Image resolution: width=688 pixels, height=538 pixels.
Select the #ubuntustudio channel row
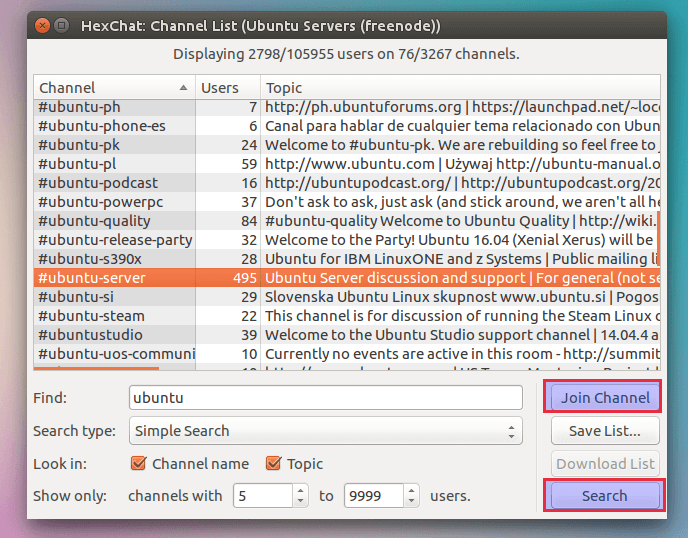[x=115, y=335]
